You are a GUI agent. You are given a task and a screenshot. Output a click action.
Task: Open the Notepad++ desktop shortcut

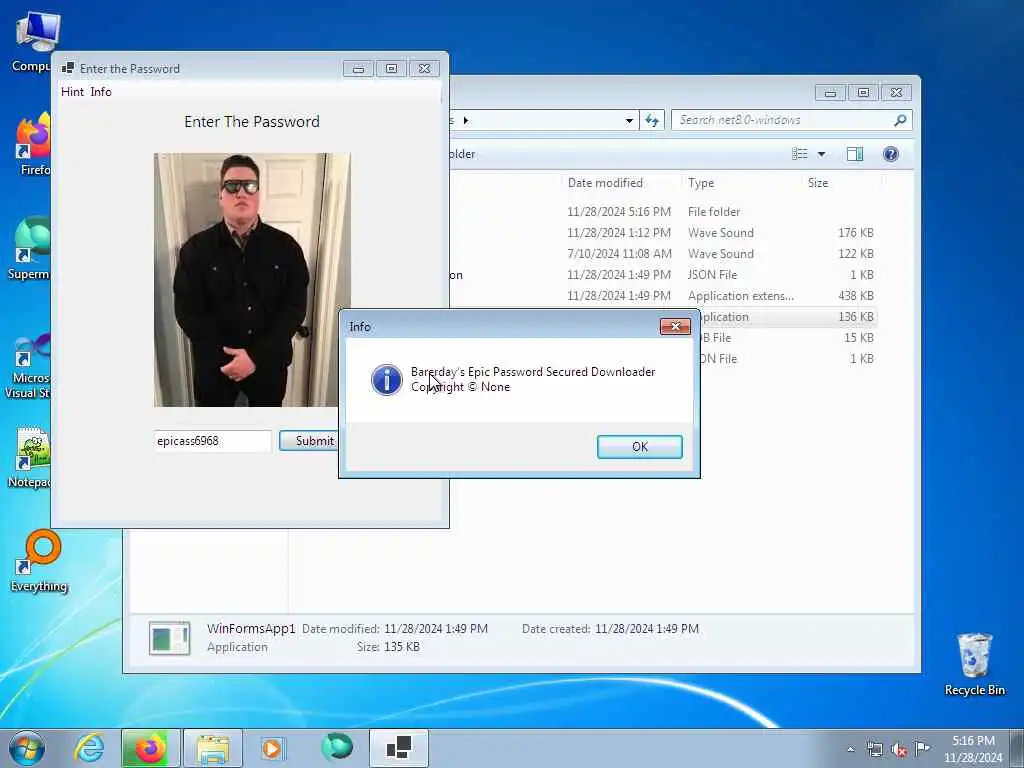coord(30,457)
